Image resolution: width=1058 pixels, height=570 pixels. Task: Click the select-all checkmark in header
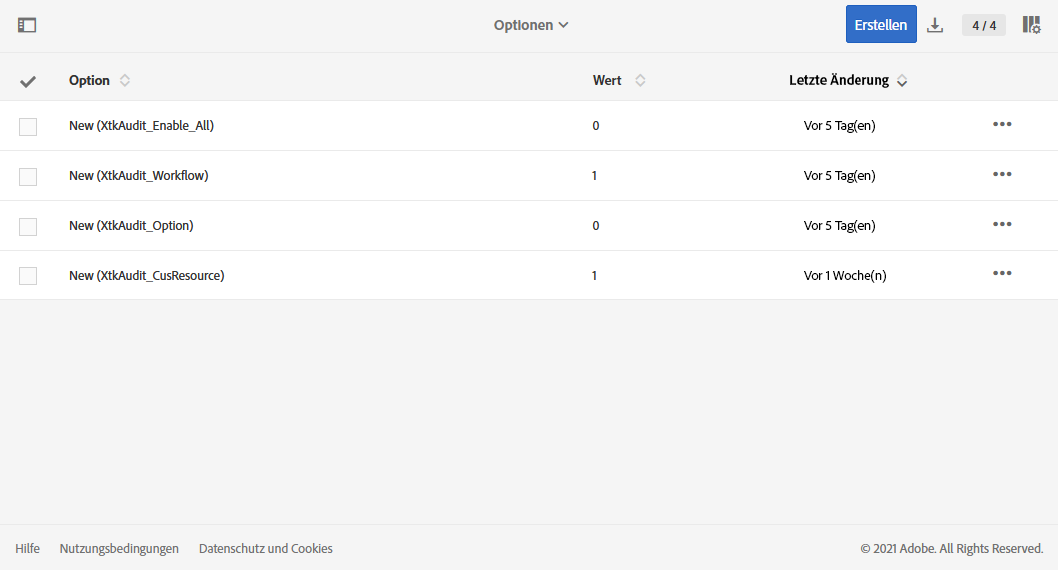tap(28, 81)
